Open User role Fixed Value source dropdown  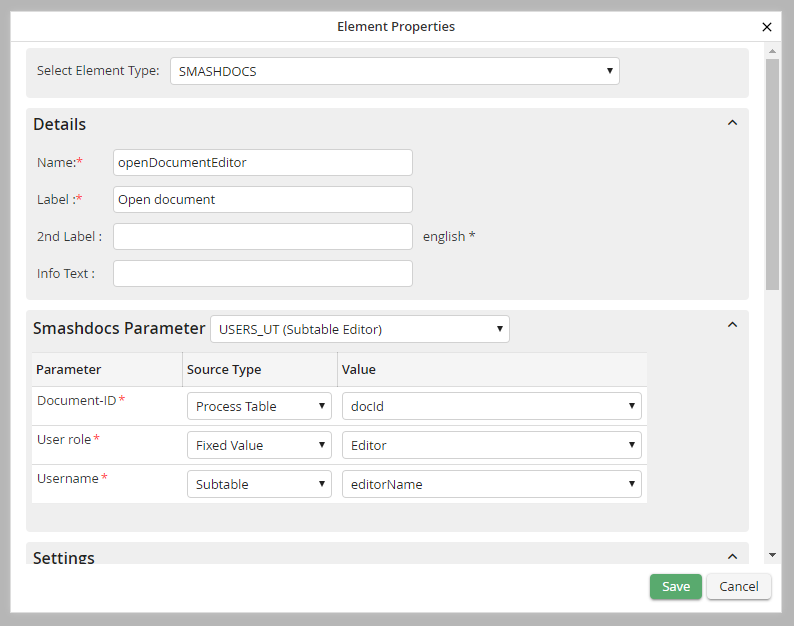259,445
